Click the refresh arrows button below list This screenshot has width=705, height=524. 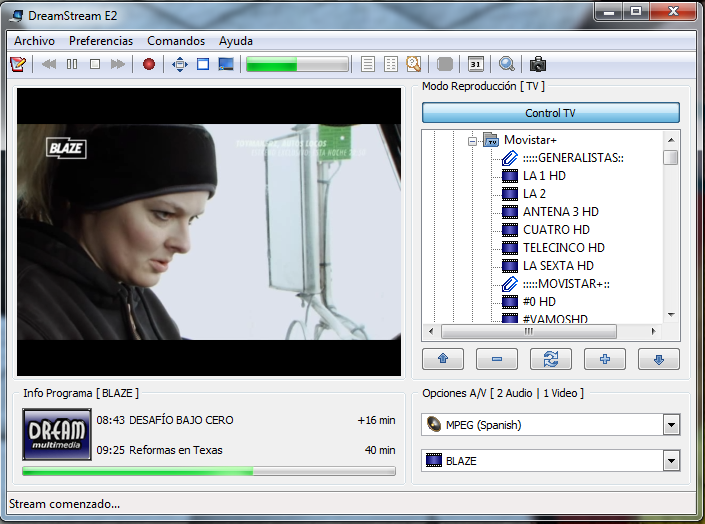coord(551,359)
